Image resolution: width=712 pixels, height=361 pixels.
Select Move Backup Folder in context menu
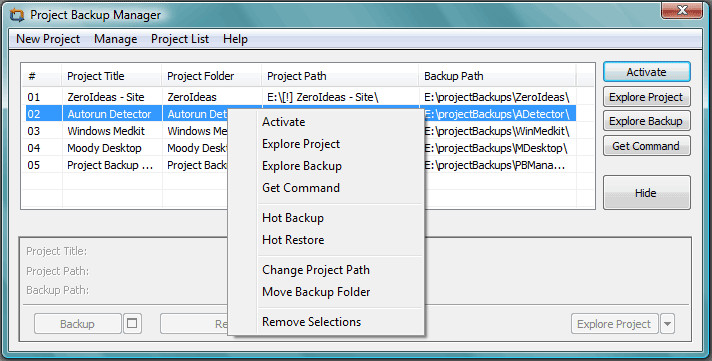(x=316, y=292)
